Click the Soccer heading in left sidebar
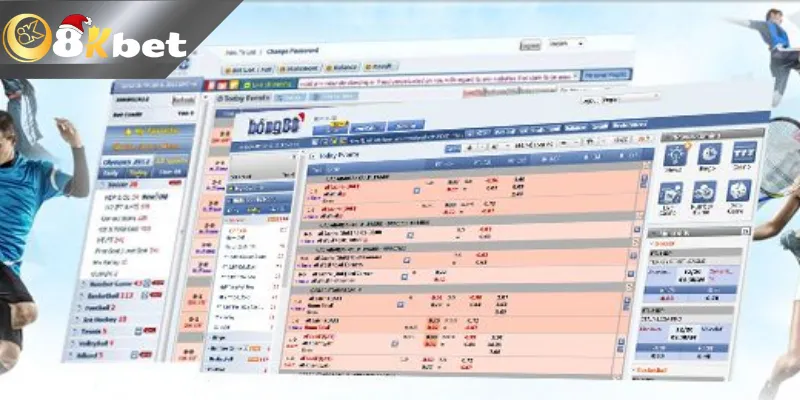This screenshot has height=400, width=800. [121, 184]
